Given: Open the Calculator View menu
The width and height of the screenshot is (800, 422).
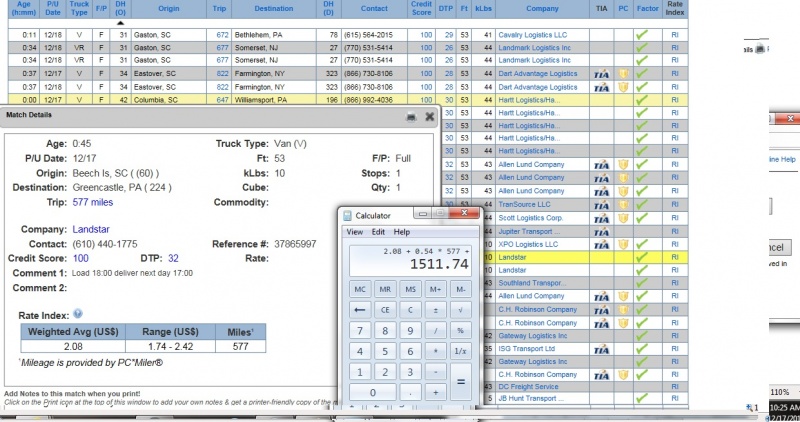Looking at the screenshot, I should [x=355, y=232].
